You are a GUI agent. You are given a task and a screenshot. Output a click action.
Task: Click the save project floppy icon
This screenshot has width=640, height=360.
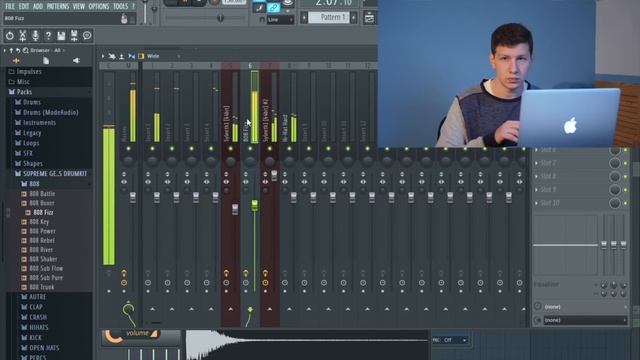(61, 36)
